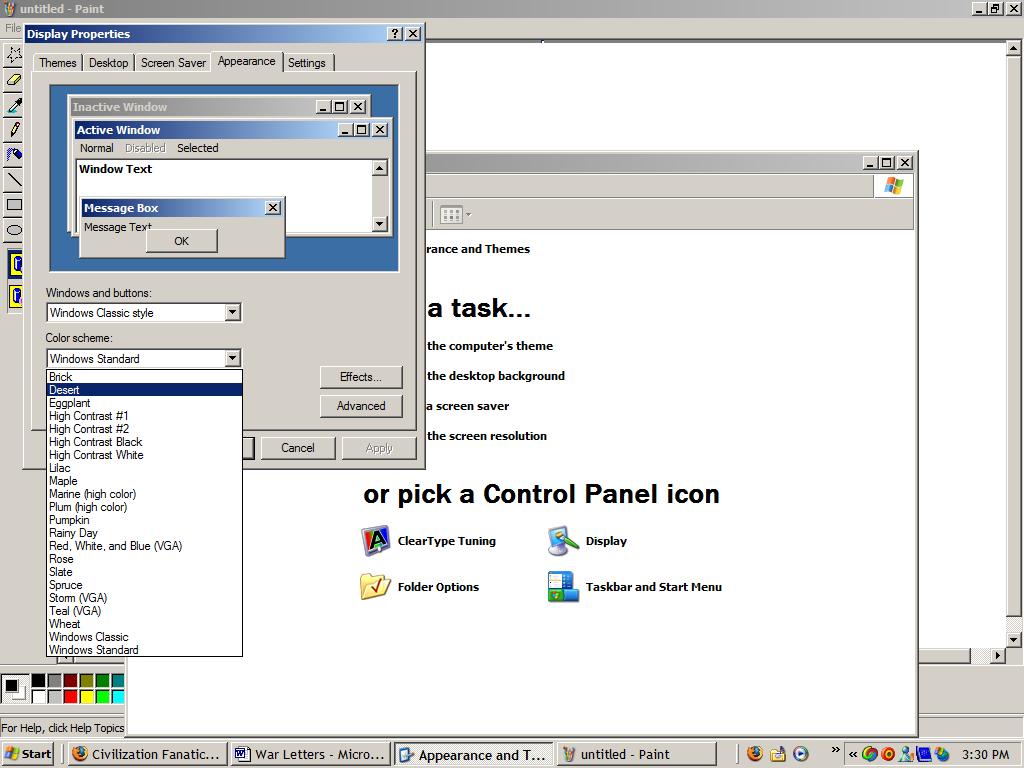The width and height of the screenshot is (1024, 768).
Task: Switch to the Screen Saver tab
Action: [x=173, y=63]
